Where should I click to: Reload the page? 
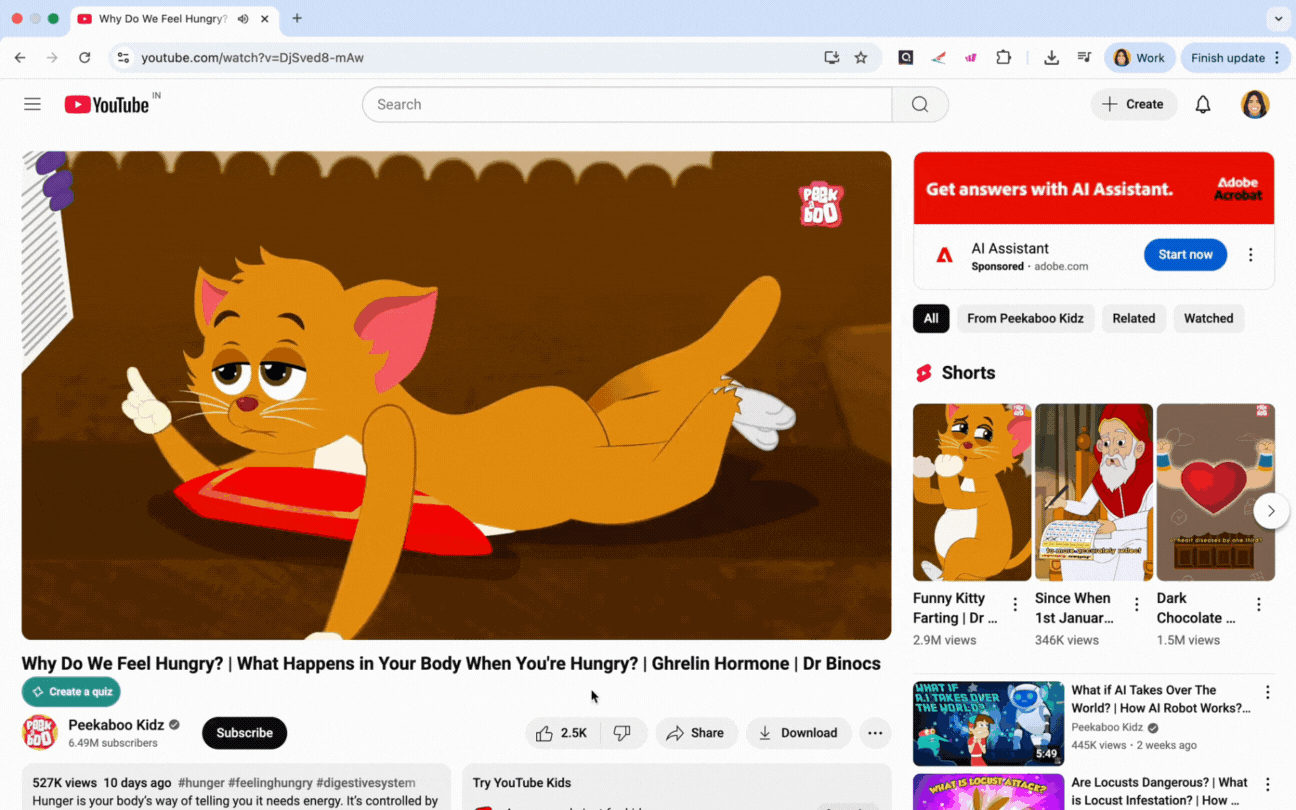coord(85,58)
